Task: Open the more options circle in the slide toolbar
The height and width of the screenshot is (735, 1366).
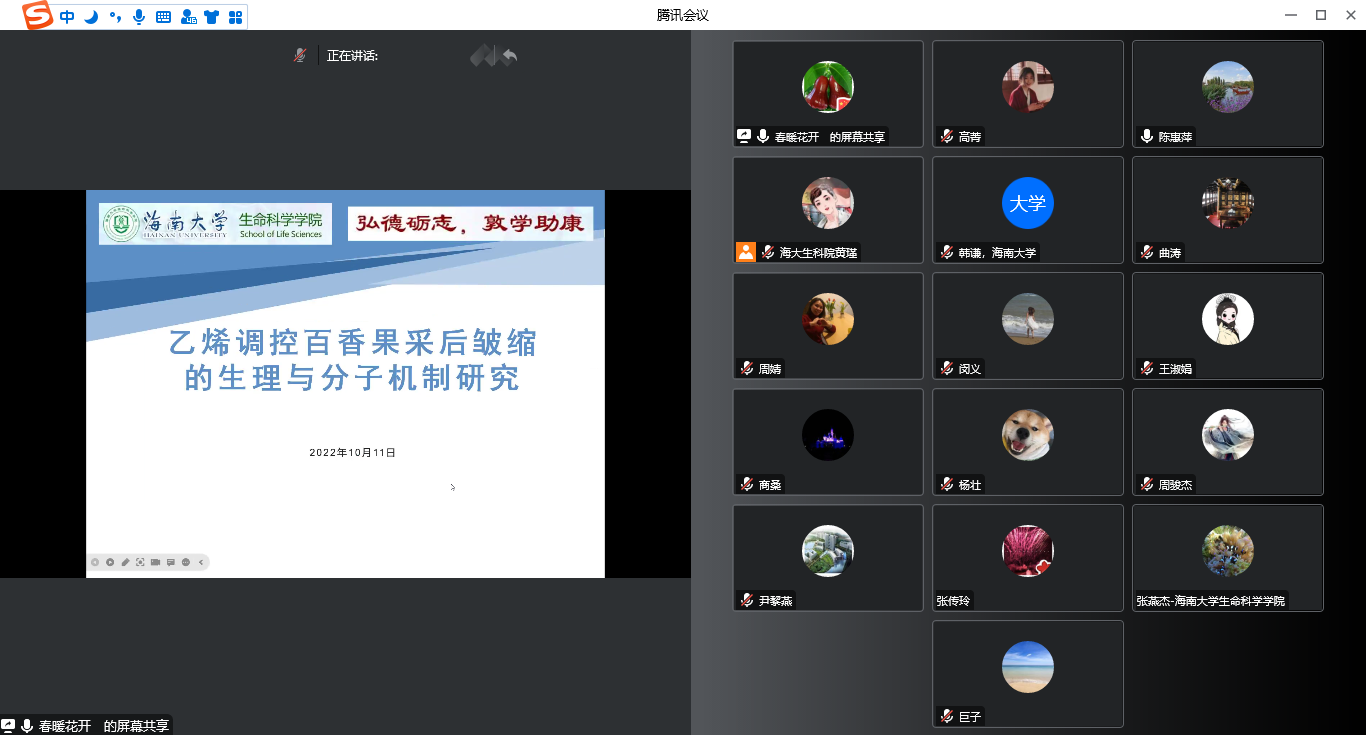Action: (186, 562)
